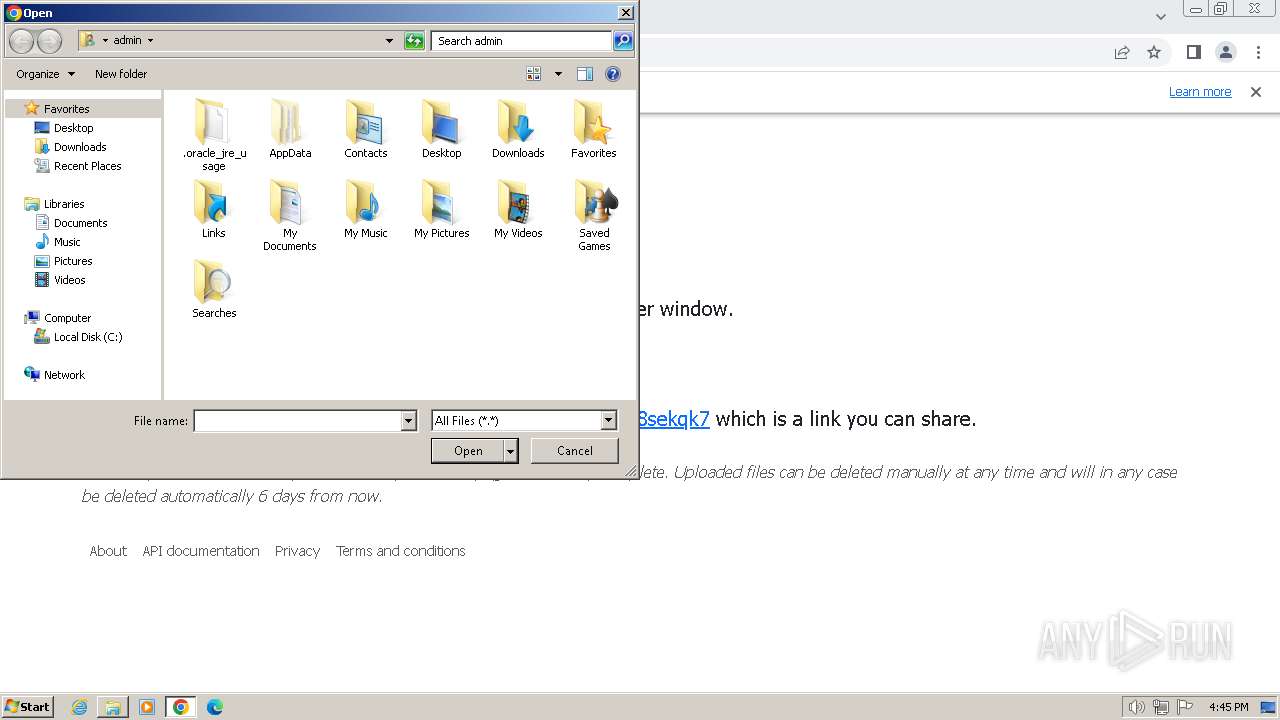Click the green Refresh button in address bar
The width and height of the screenshot is (1280, 720).
point(414,41)
